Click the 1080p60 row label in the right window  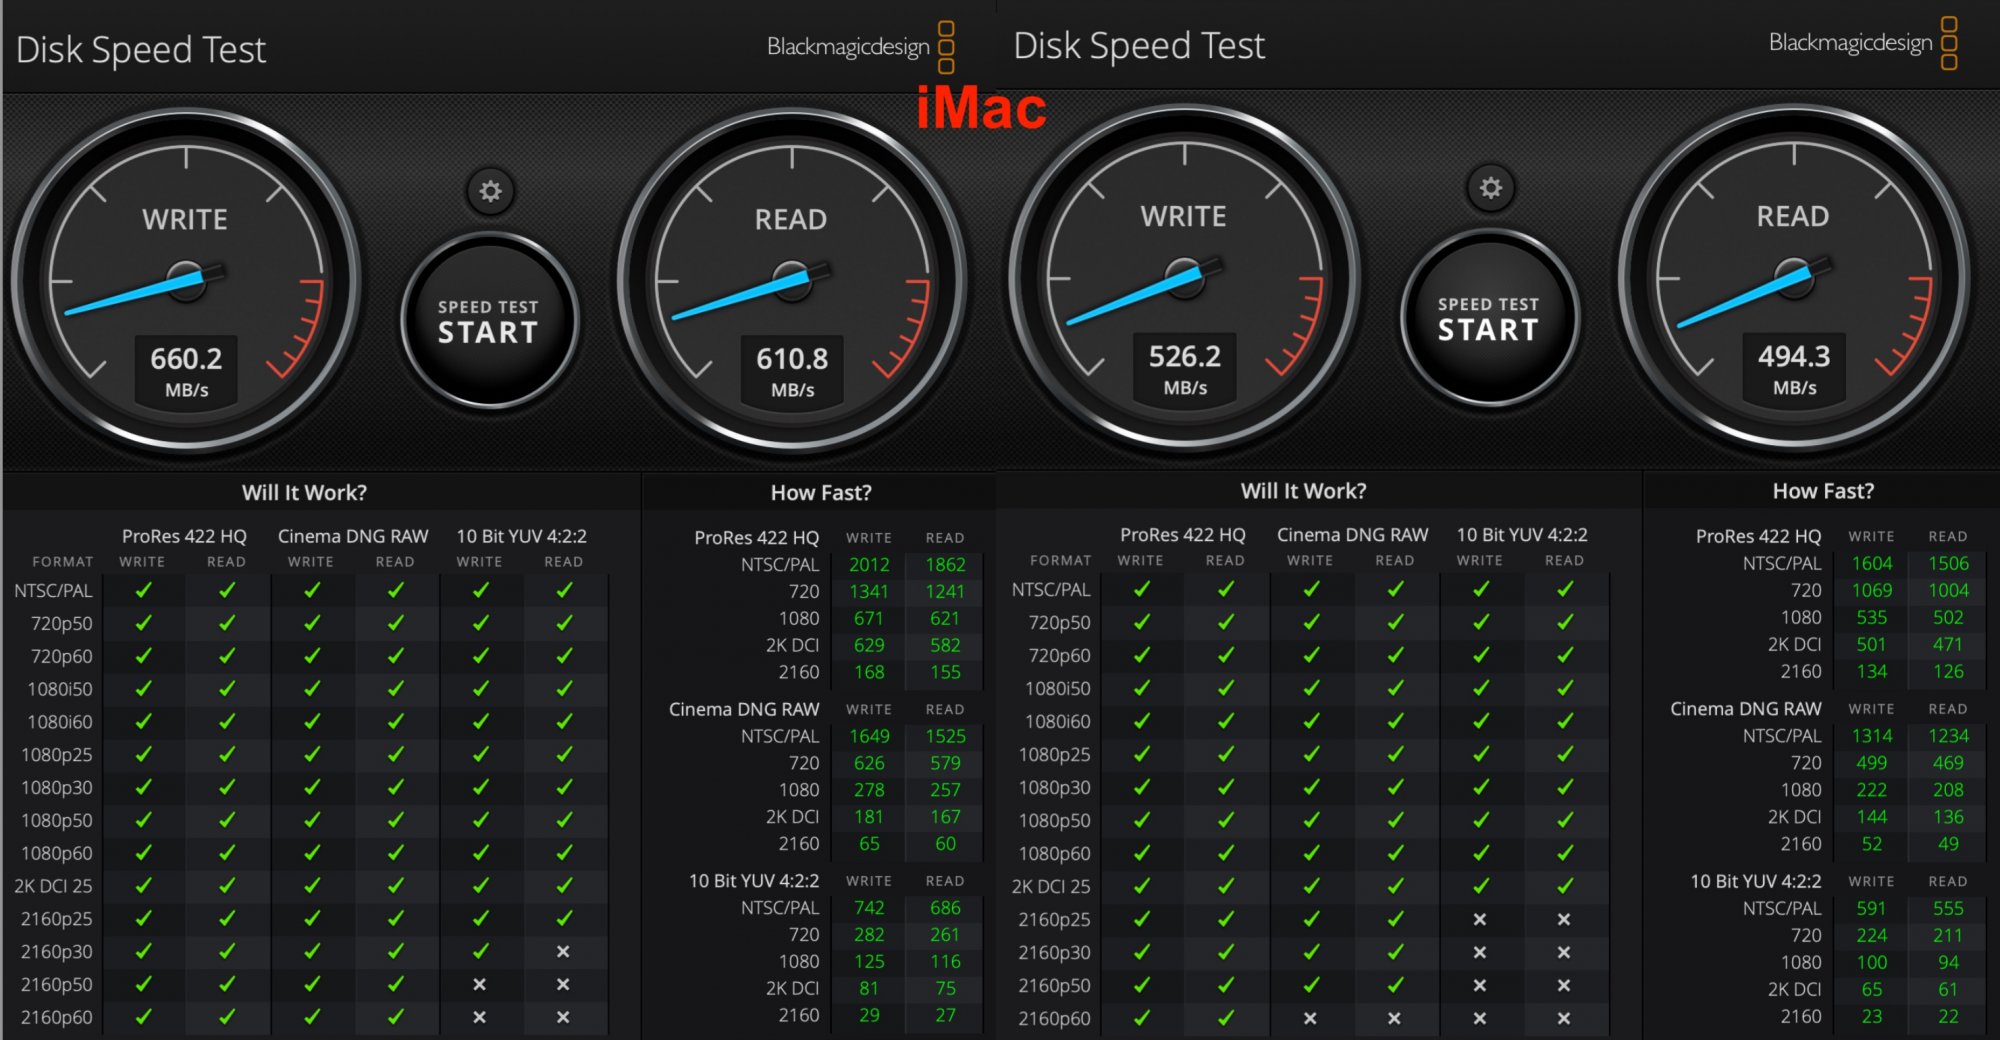(1055, 853)
